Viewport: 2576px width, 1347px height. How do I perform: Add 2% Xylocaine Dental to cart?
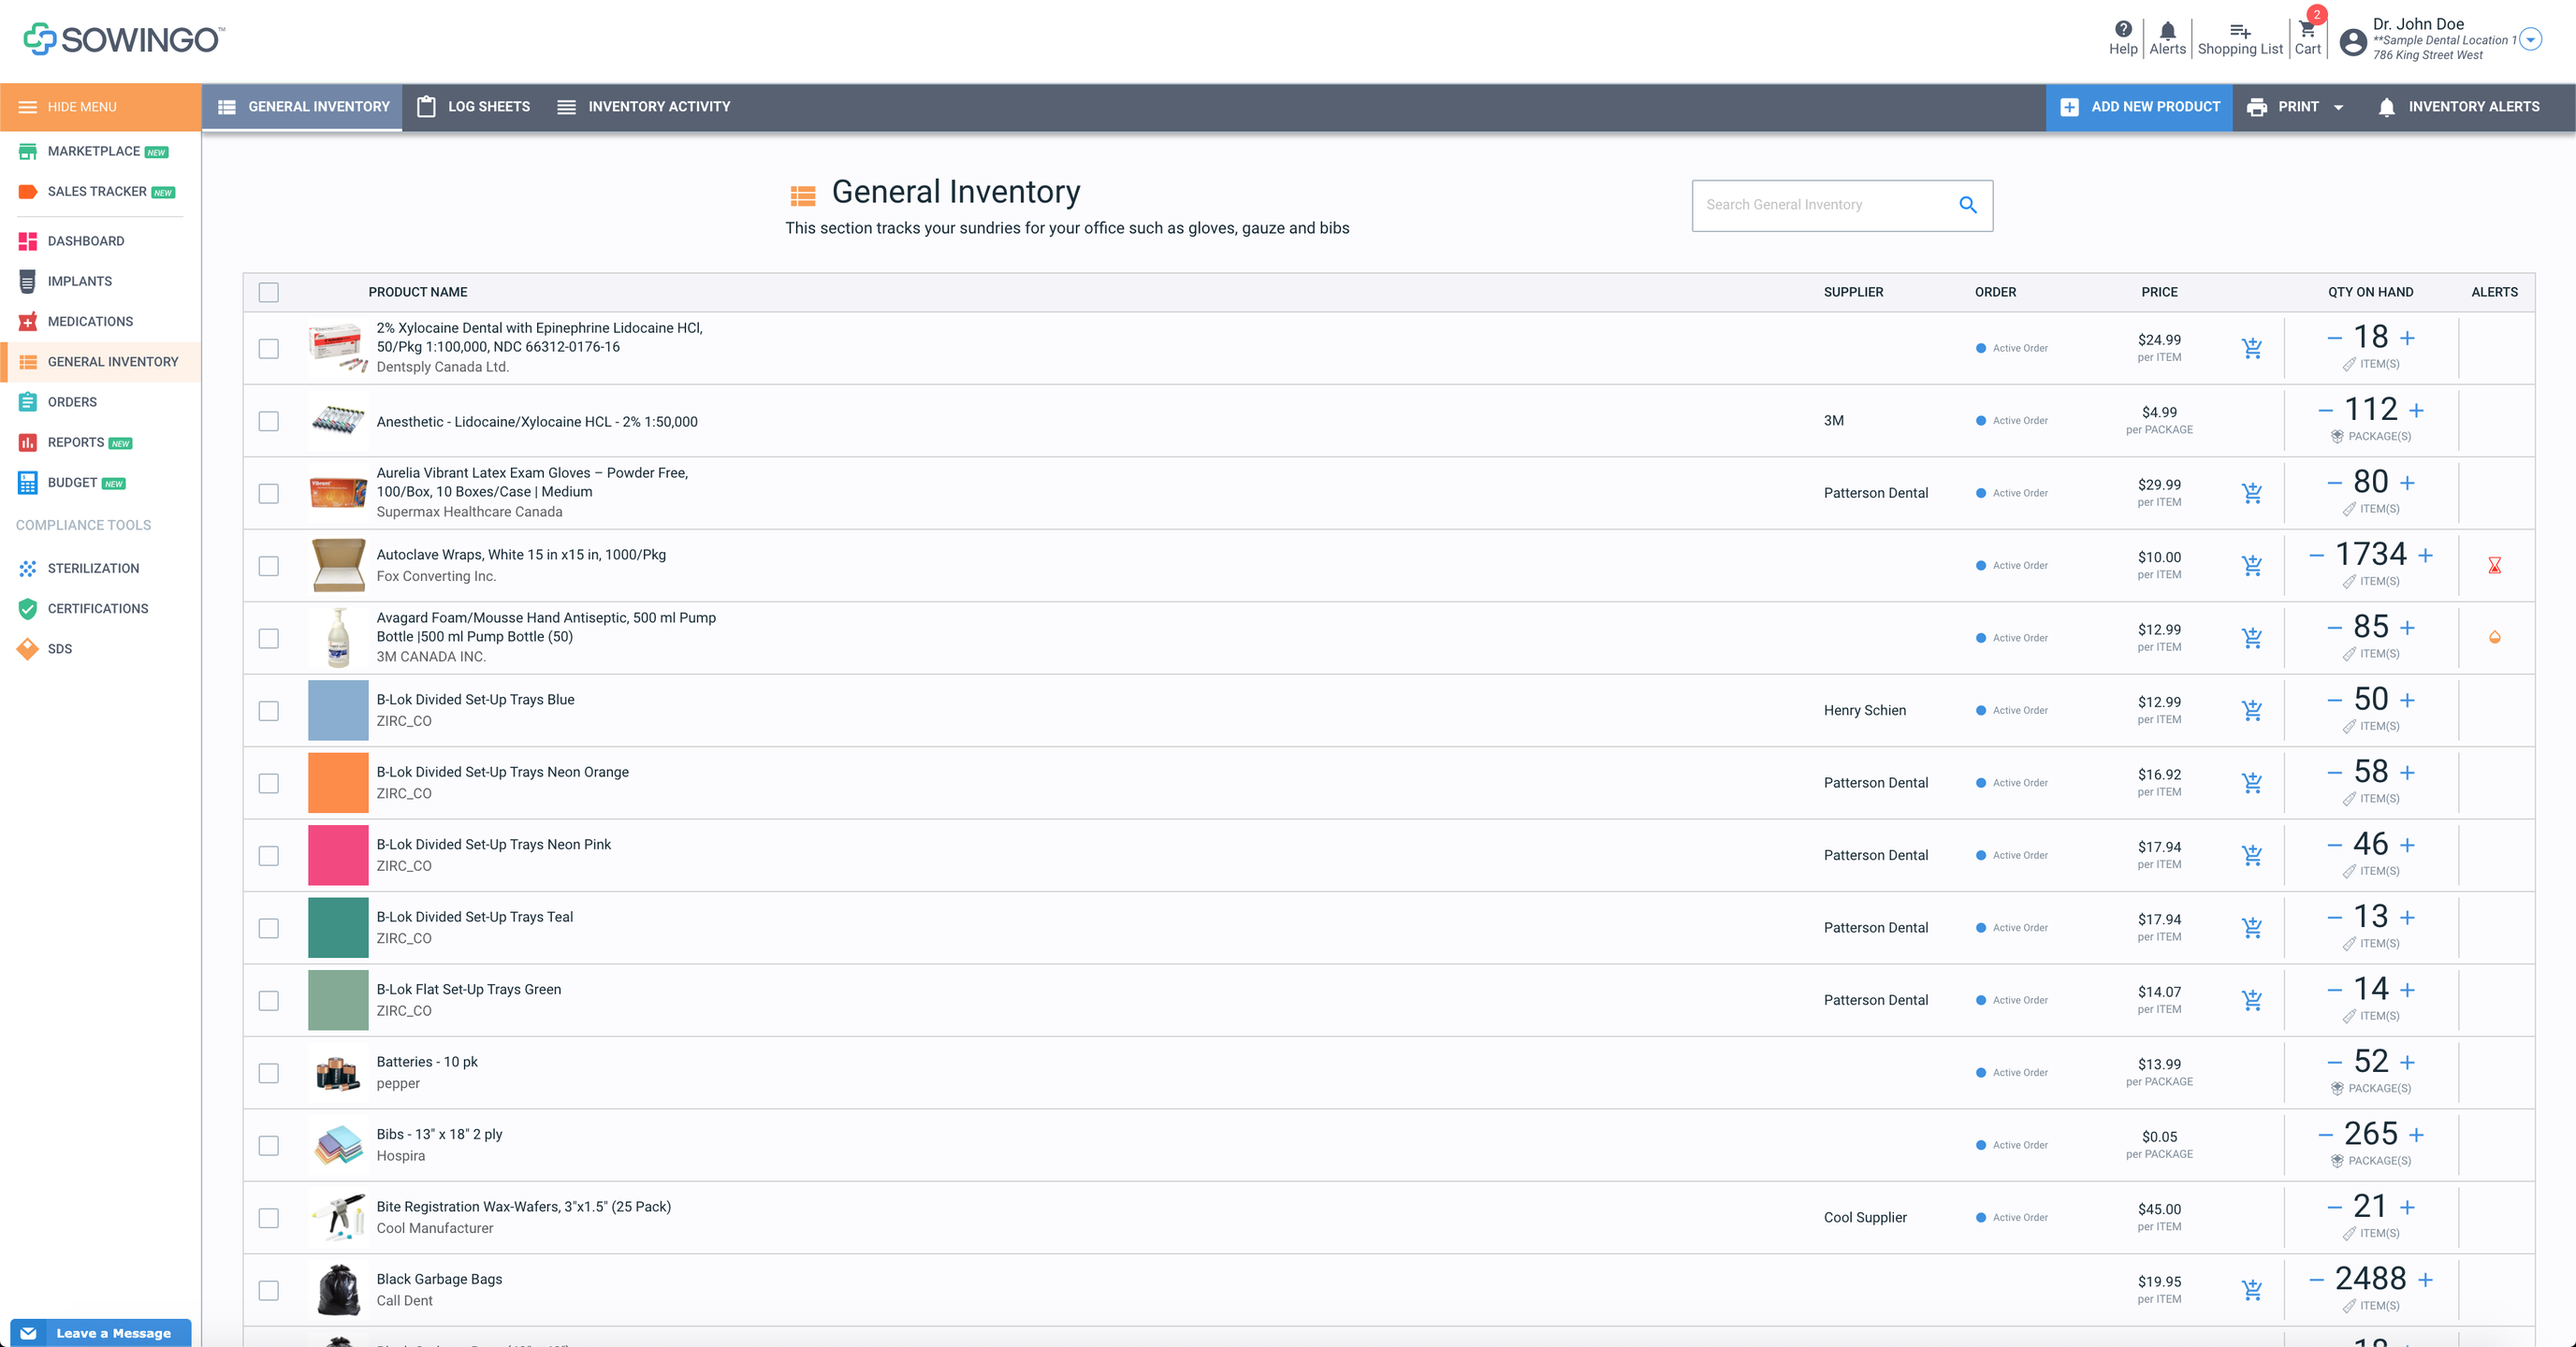coord(2251,348)
